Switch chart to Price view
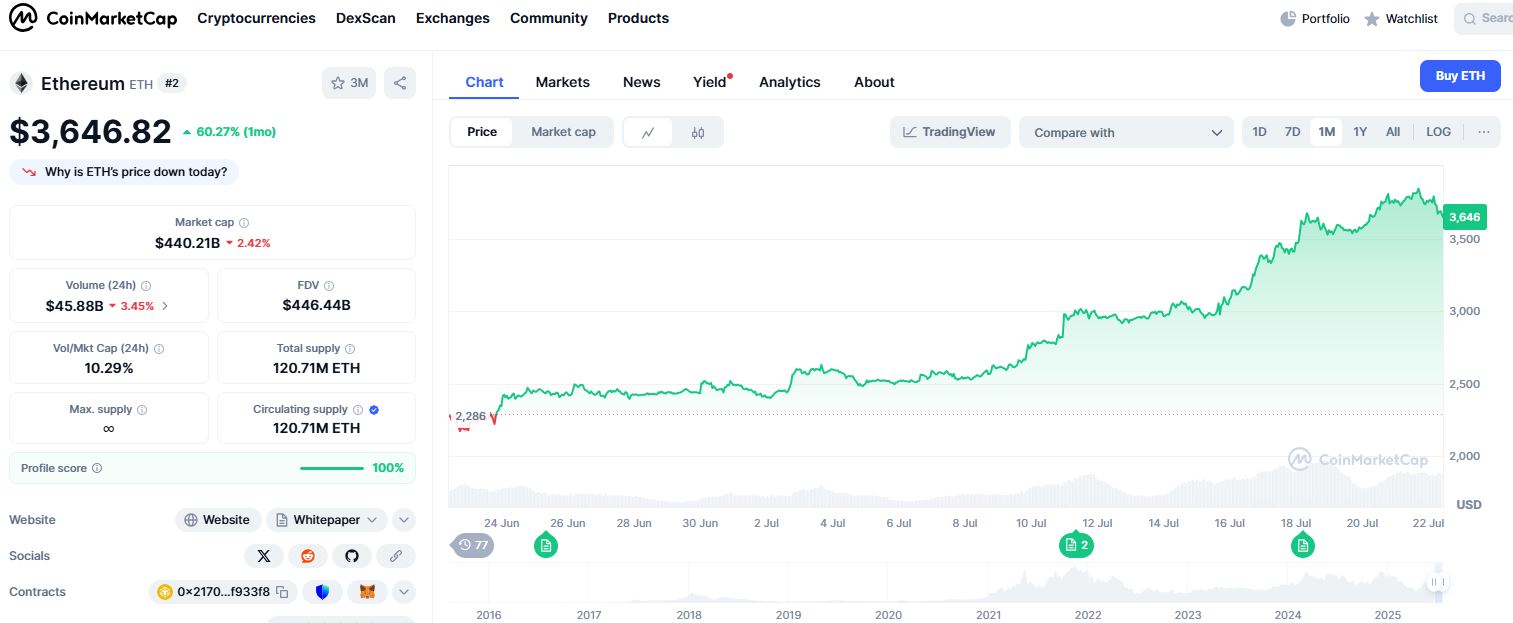Screen dimensions: 1513x623 (482, 132)
